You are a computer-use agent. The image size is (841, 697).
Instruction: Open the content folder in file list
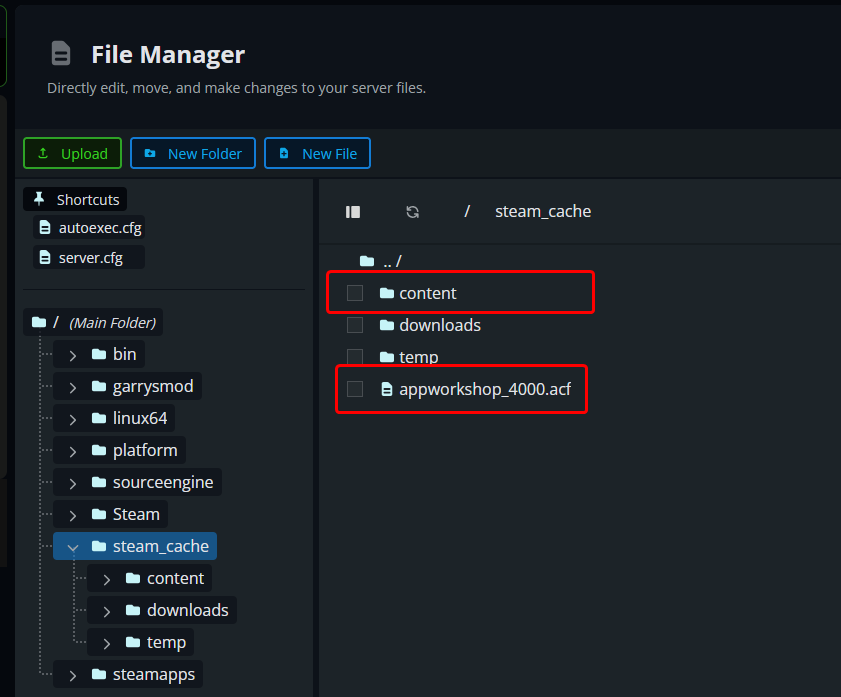418,293
